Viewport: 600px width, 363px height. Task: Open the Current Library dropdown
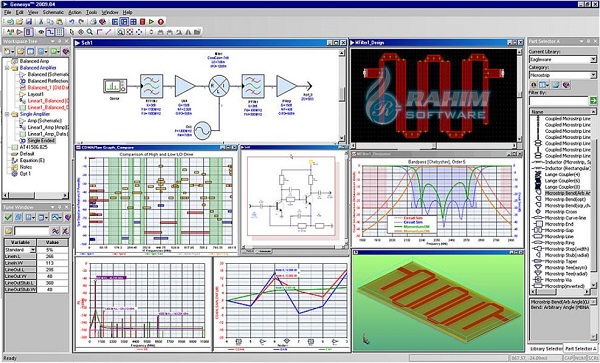point(593,59)
